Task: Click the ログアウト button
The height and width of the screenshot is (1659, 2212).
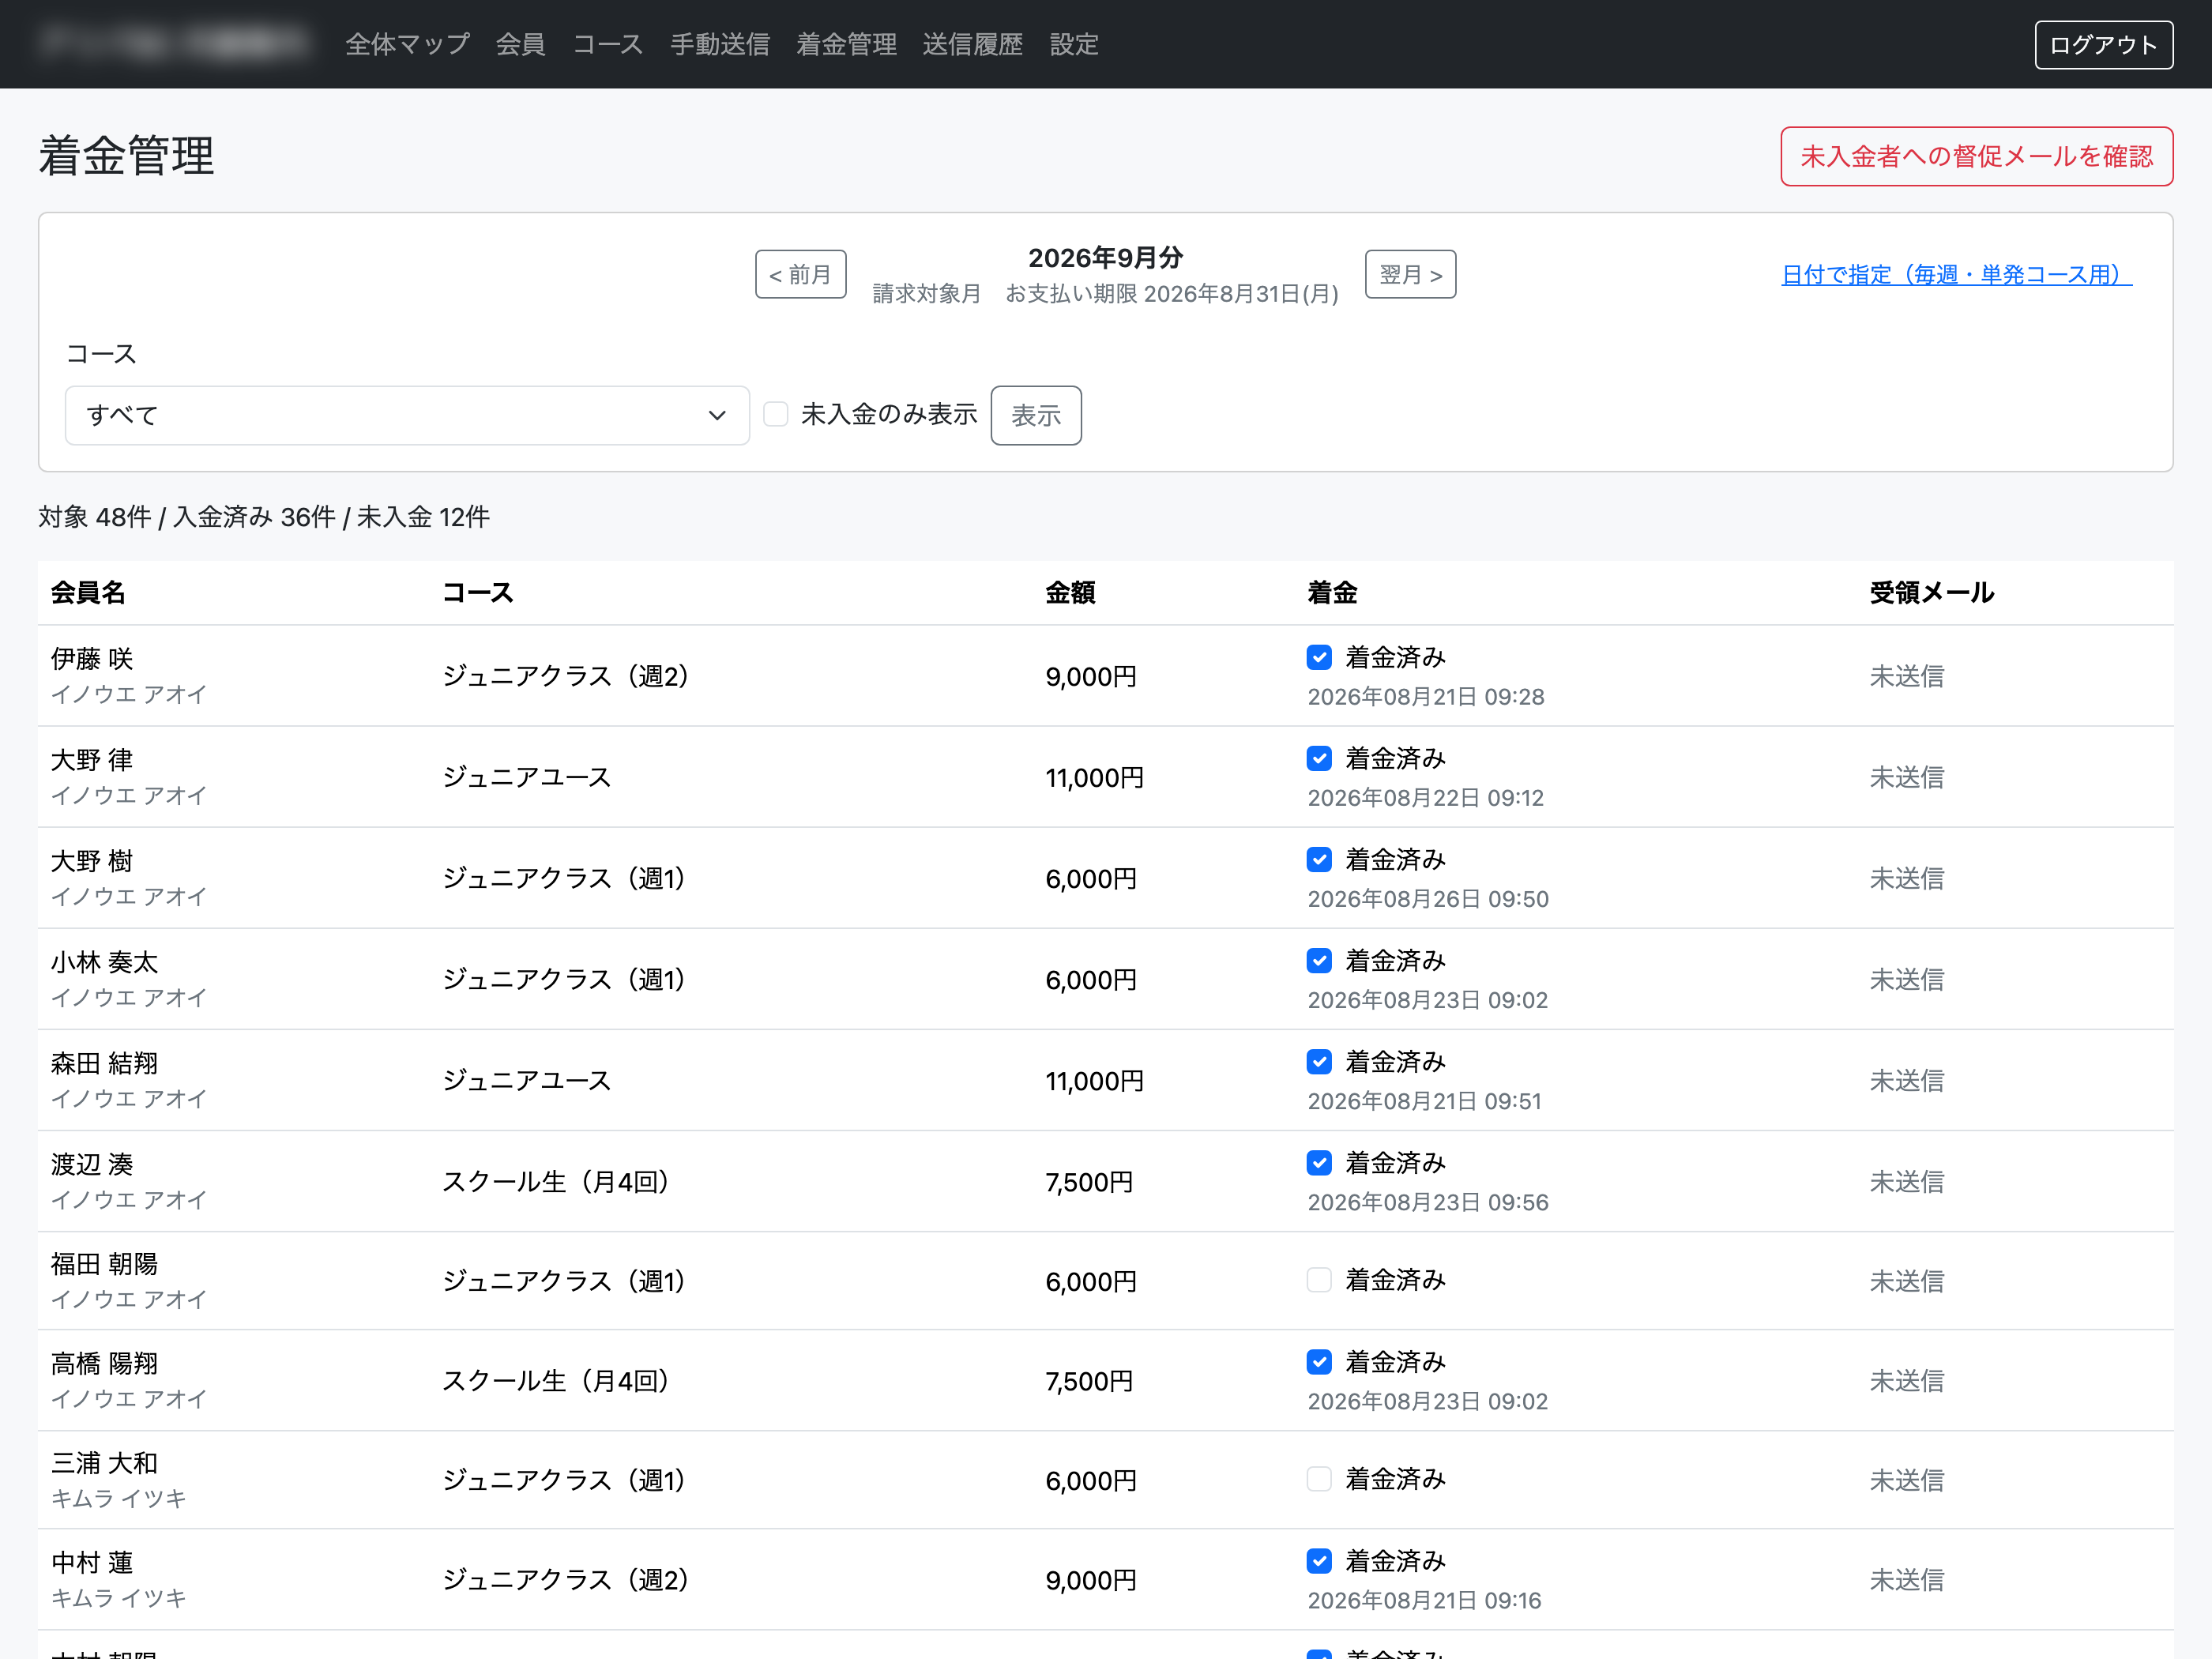Action: [x=2103, y=45]
